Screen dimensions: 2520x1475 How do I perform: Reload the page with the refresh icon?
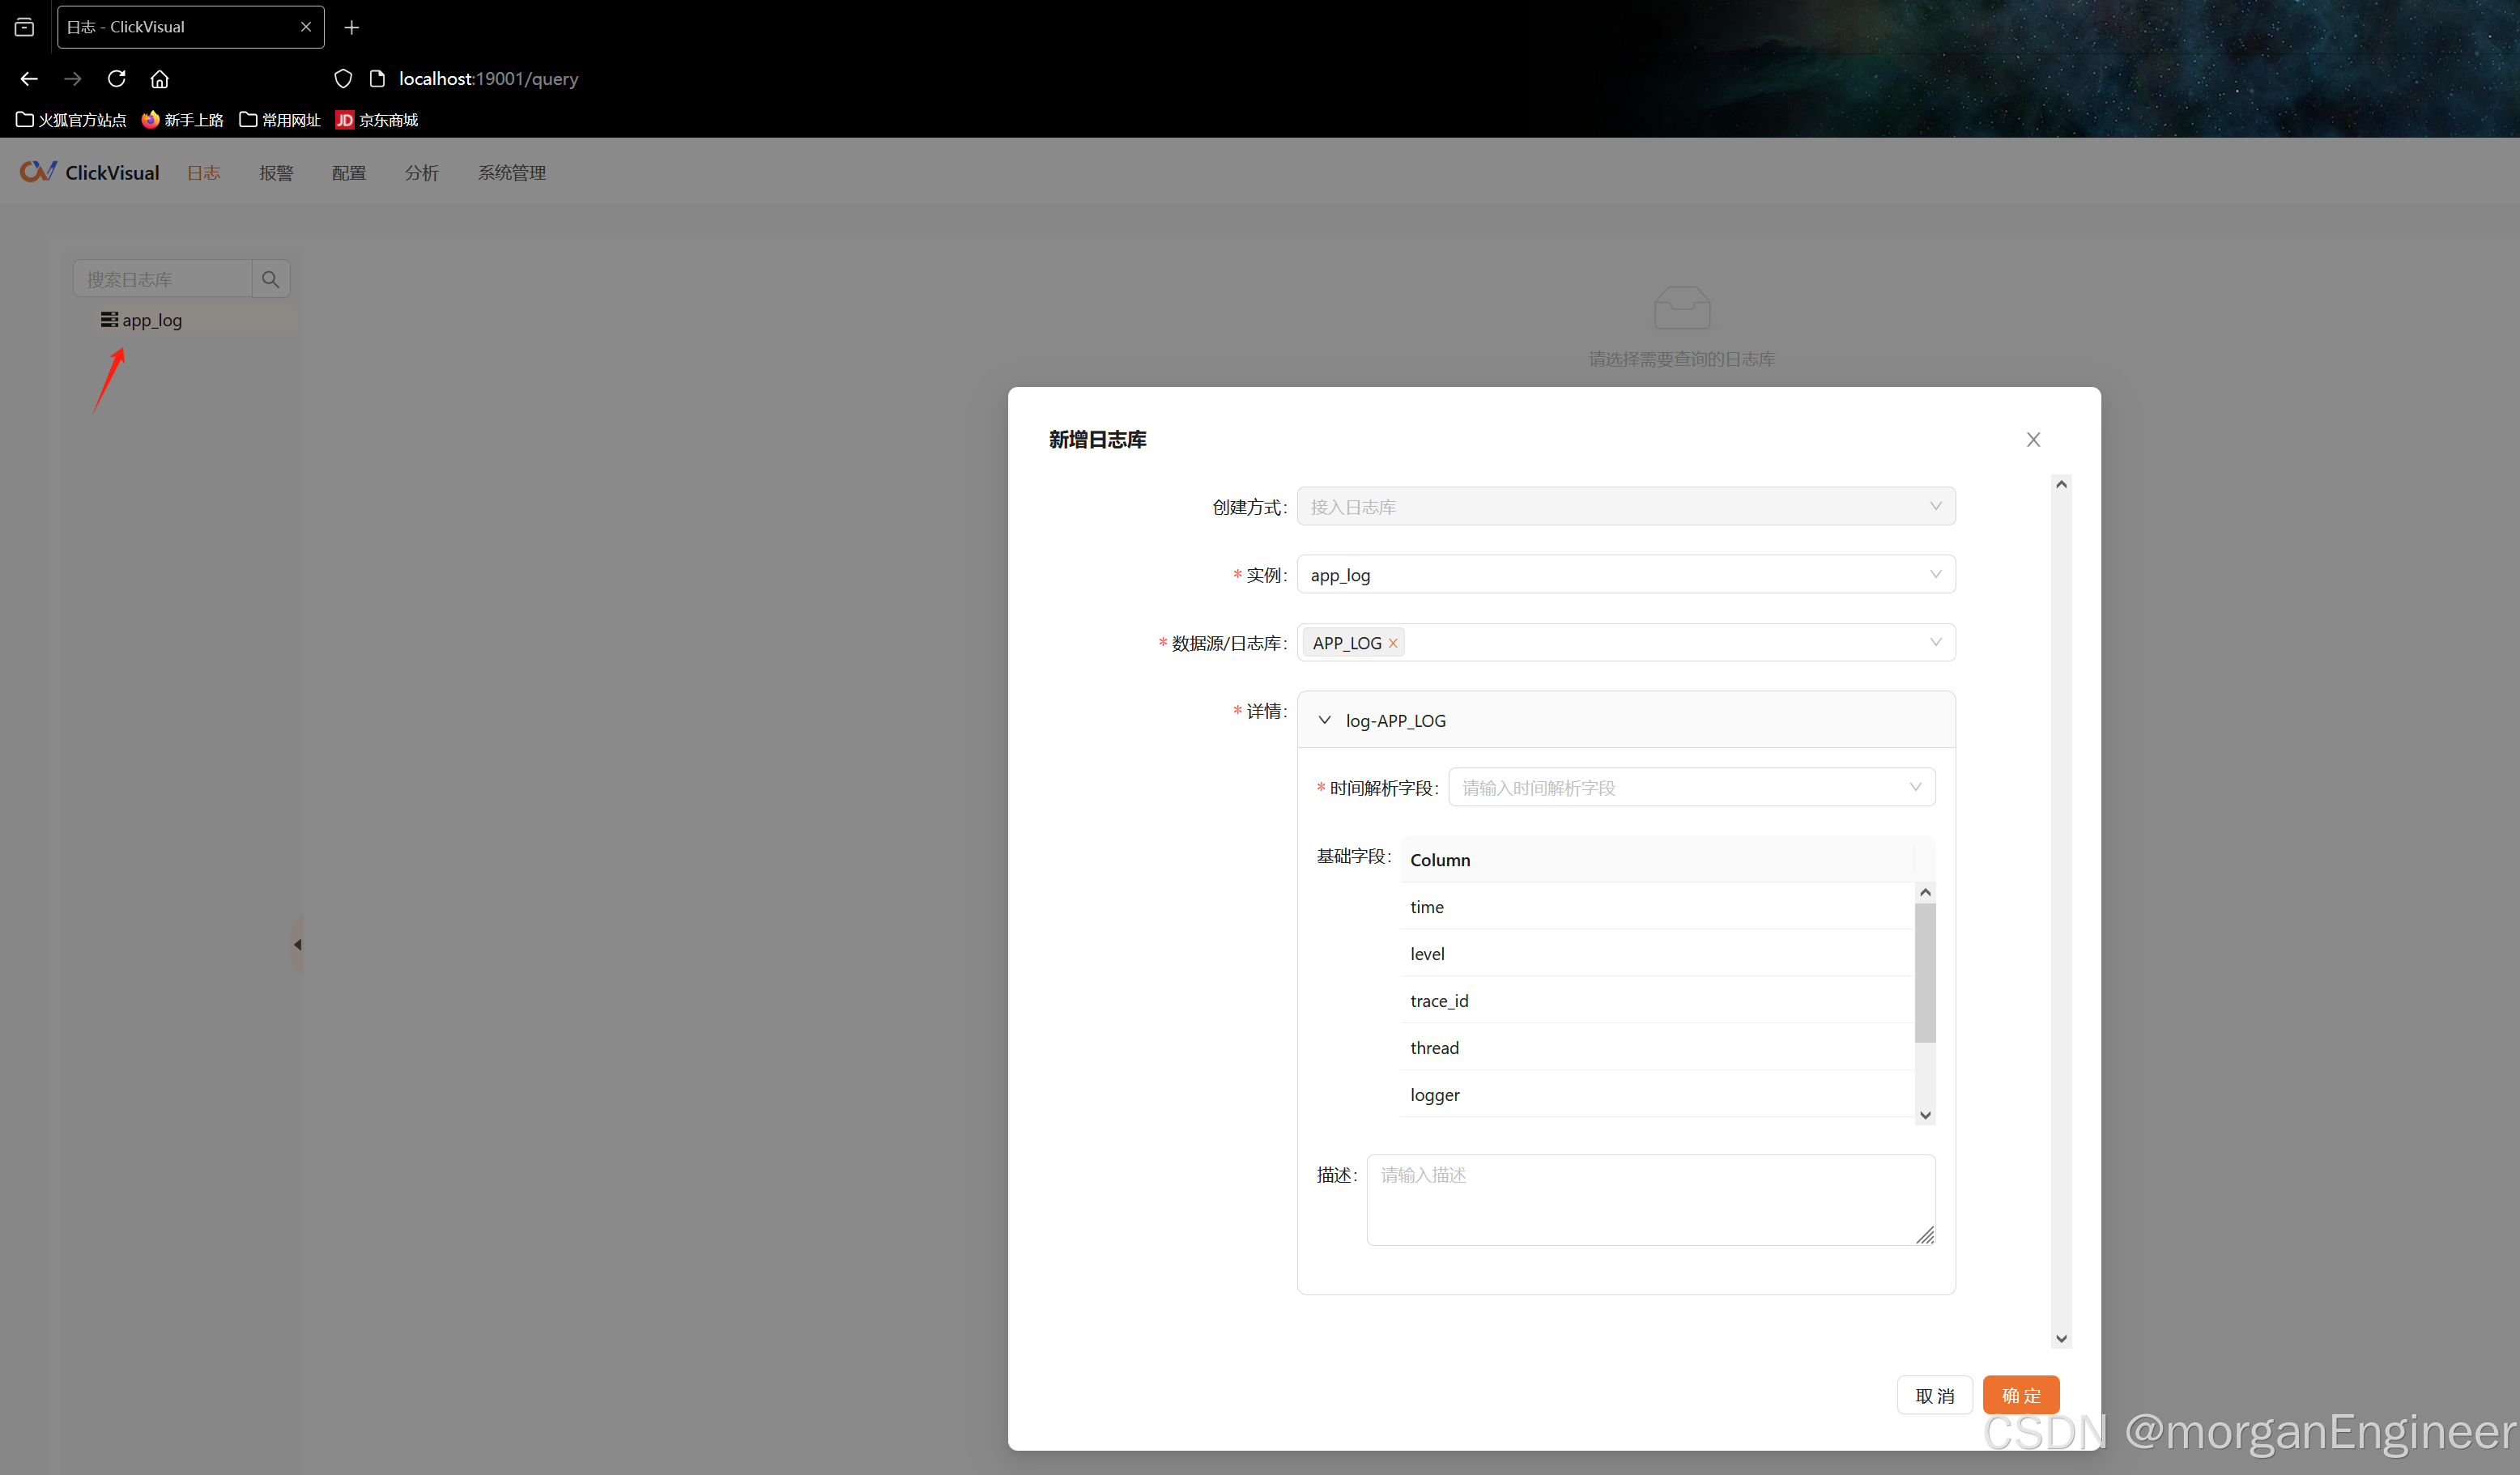(117, 78)
